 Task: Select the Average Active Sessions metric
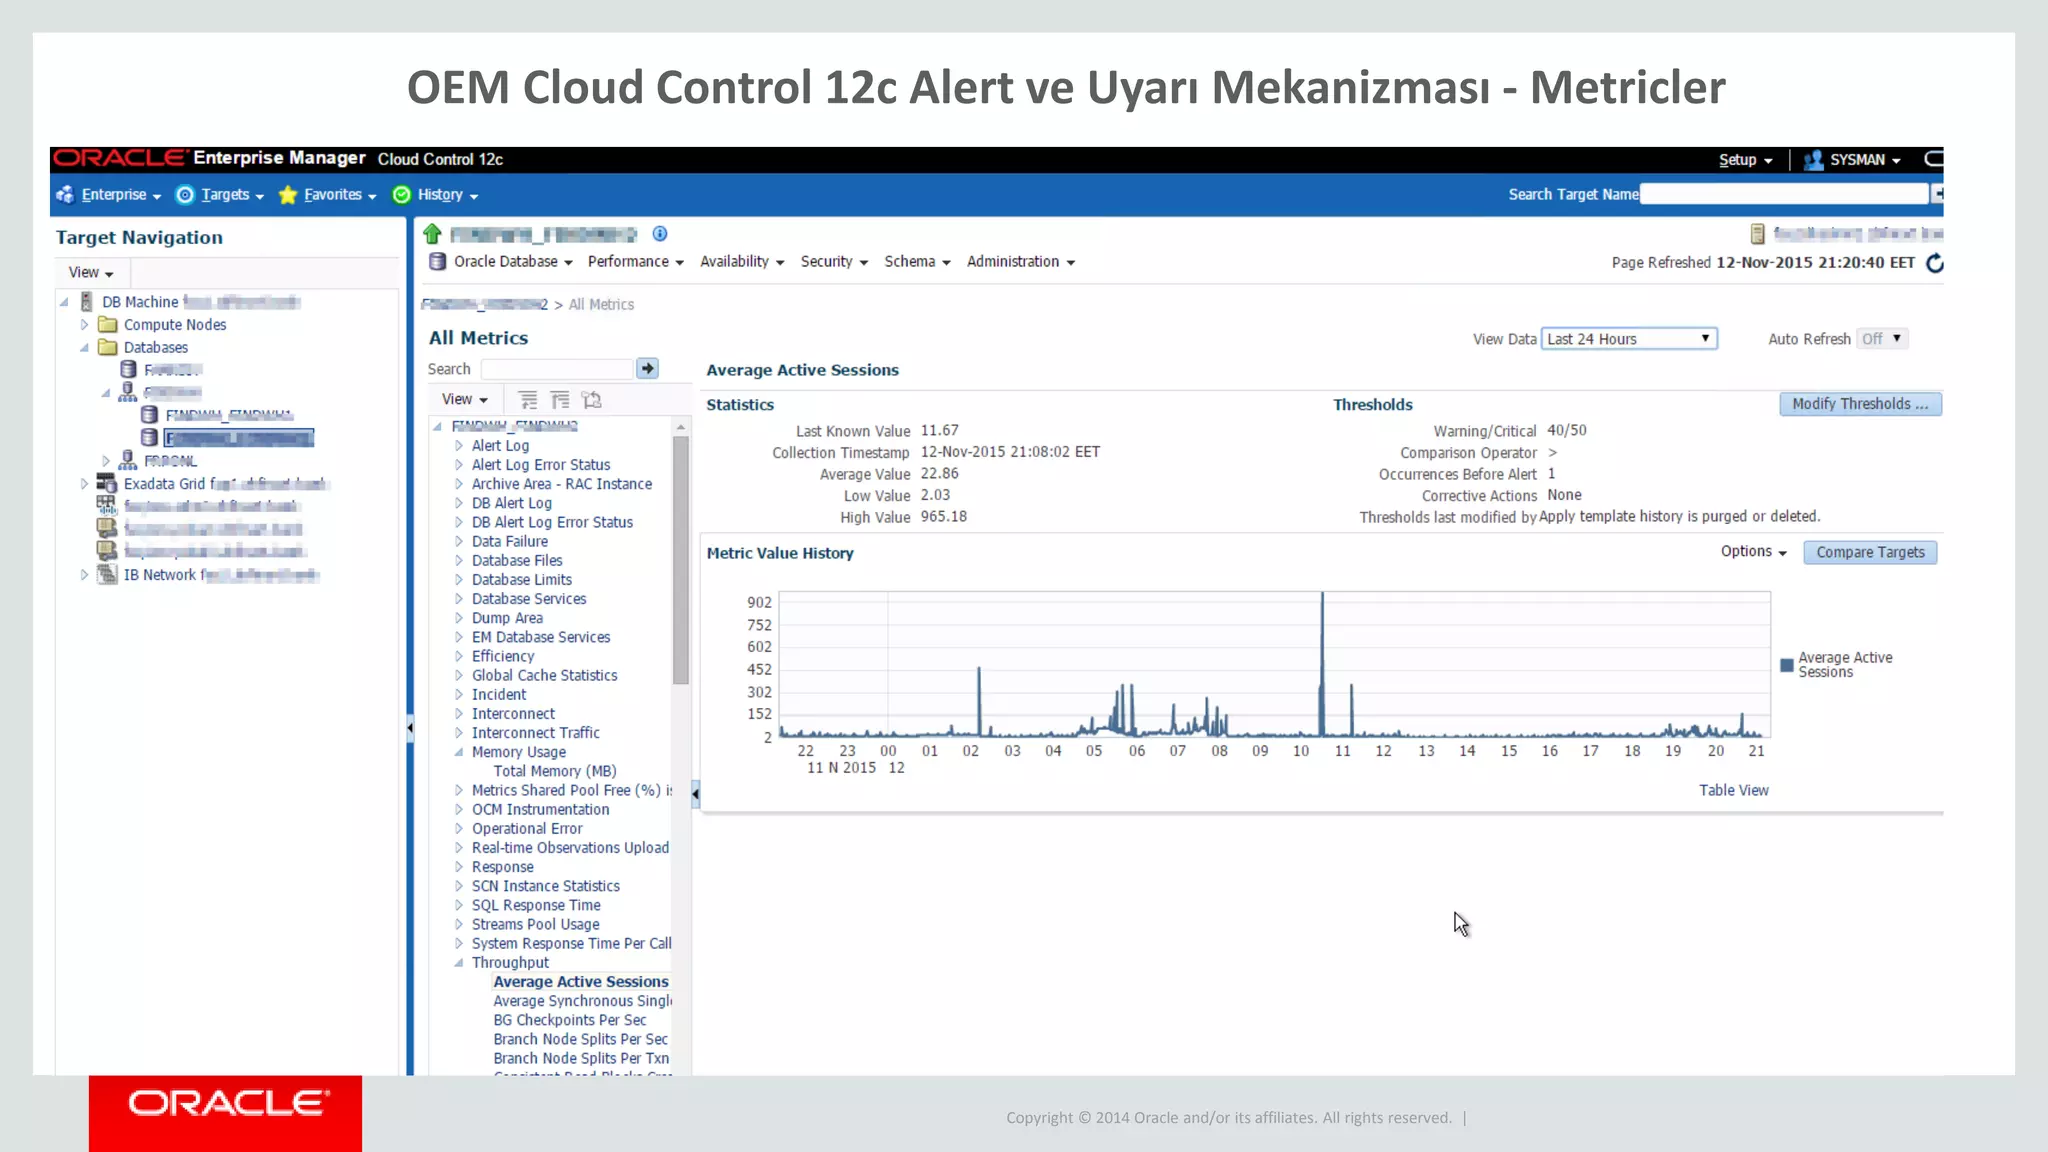coord(581,982)
